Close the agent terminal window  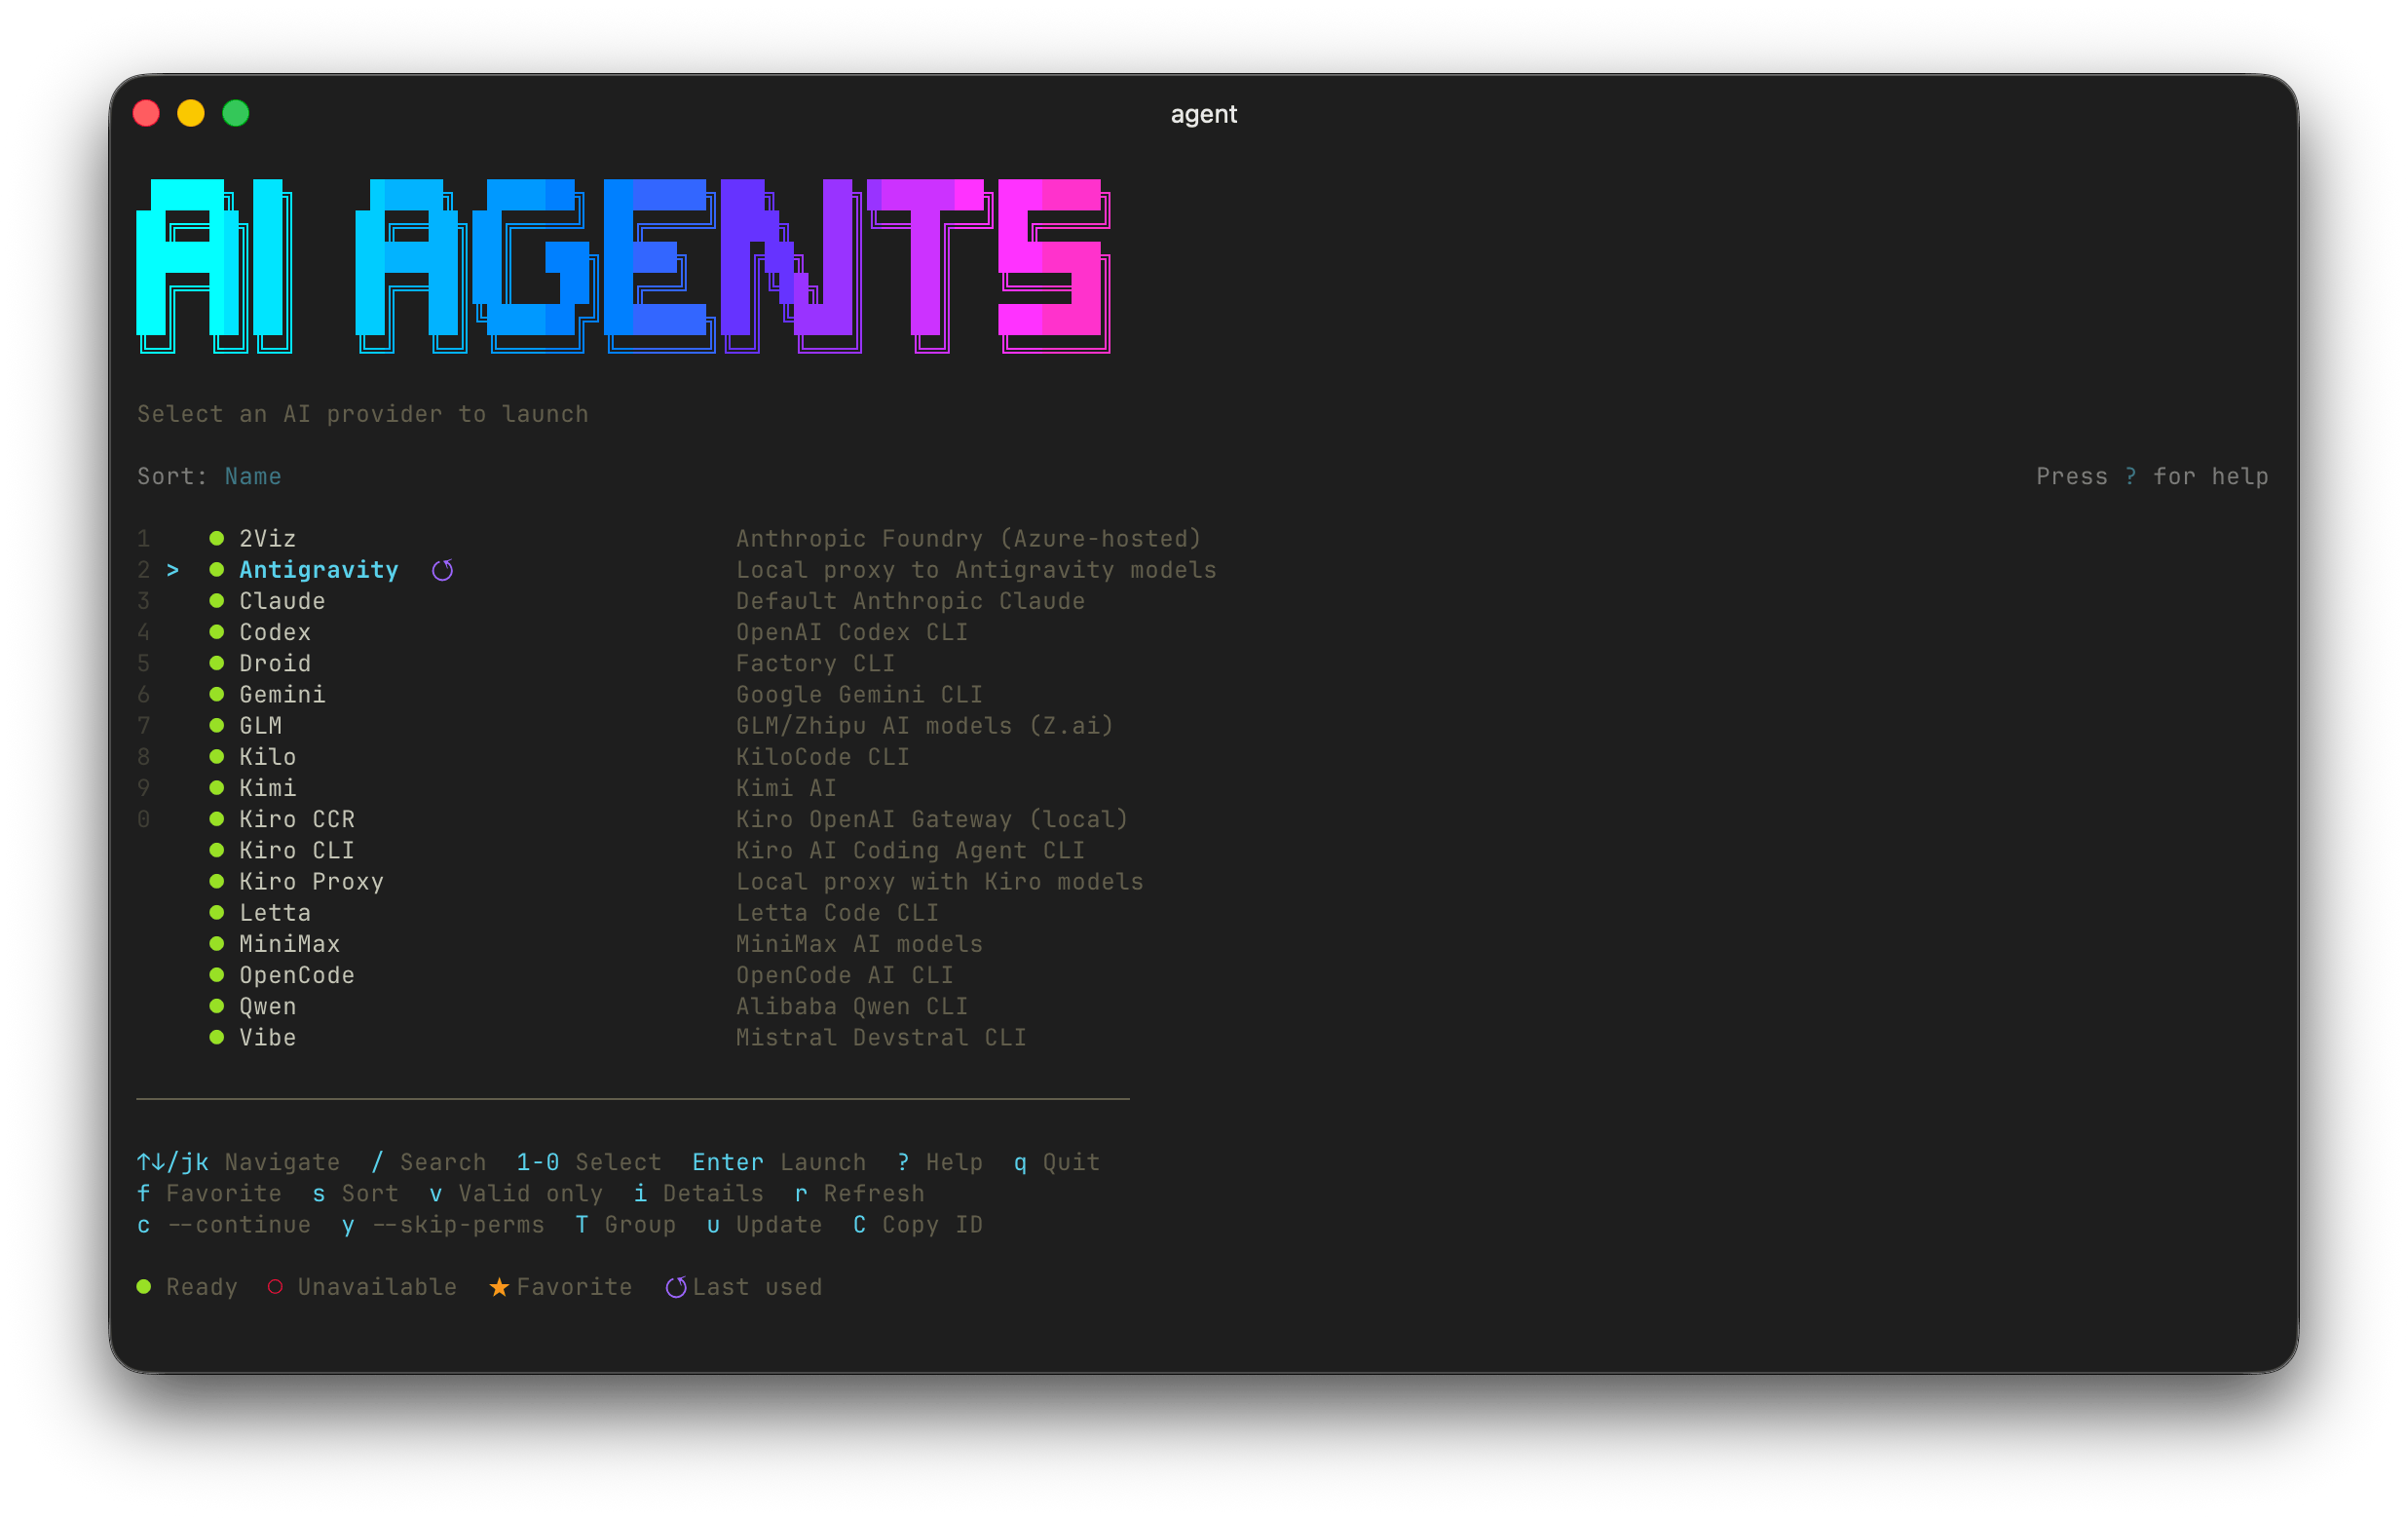point(147,113)
